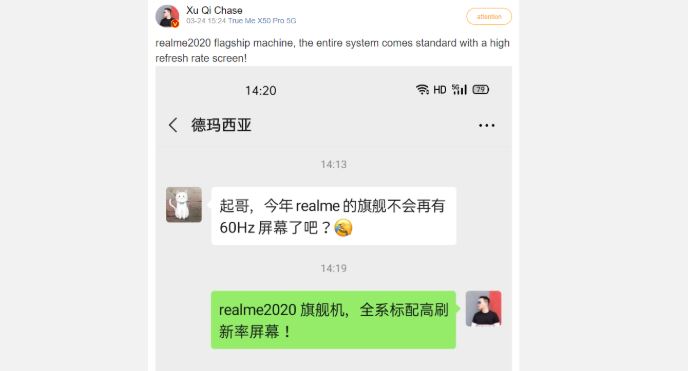Tap the white cat avatar

click(x=184, y=204)
